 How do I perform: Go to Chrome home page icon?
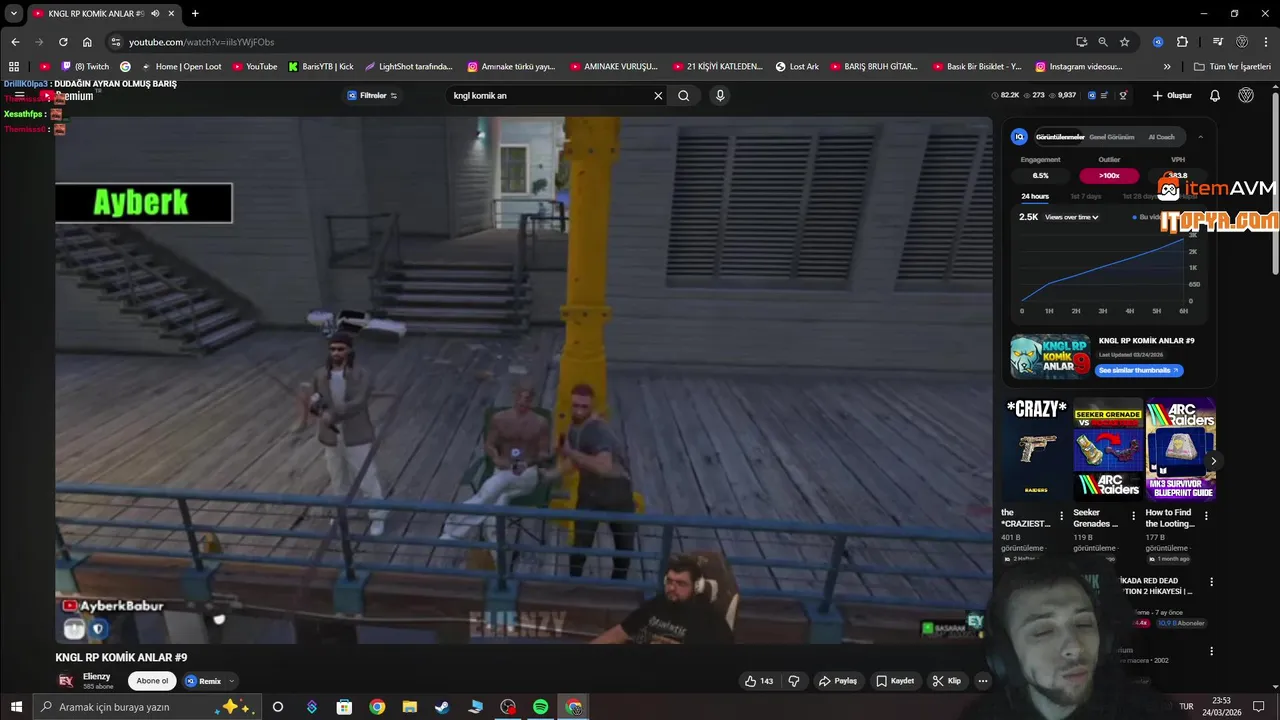pos(87,42)
